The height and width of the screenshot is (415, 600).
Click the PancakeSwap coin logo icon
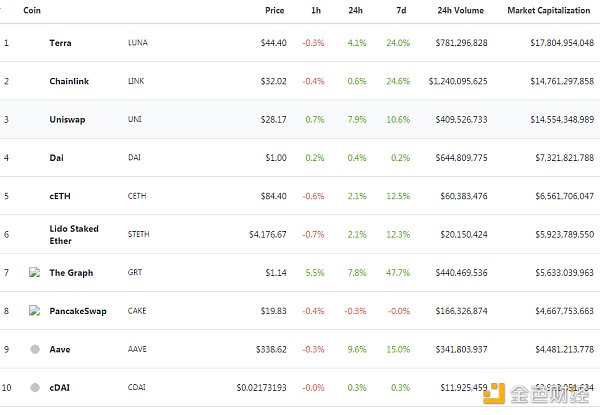(35, 310)
